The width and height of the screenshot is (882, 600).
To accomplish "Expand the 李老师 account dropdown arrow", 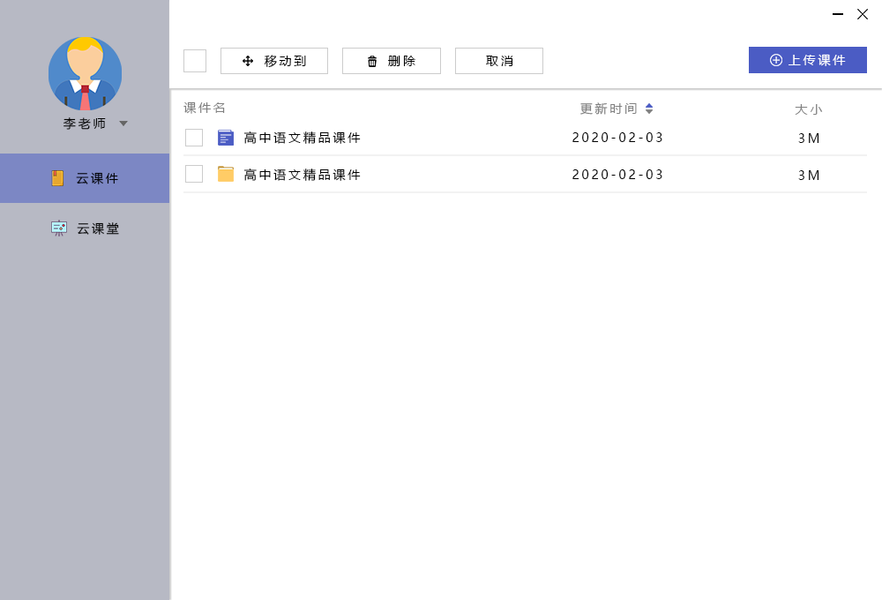I will [x=123, y=124].
